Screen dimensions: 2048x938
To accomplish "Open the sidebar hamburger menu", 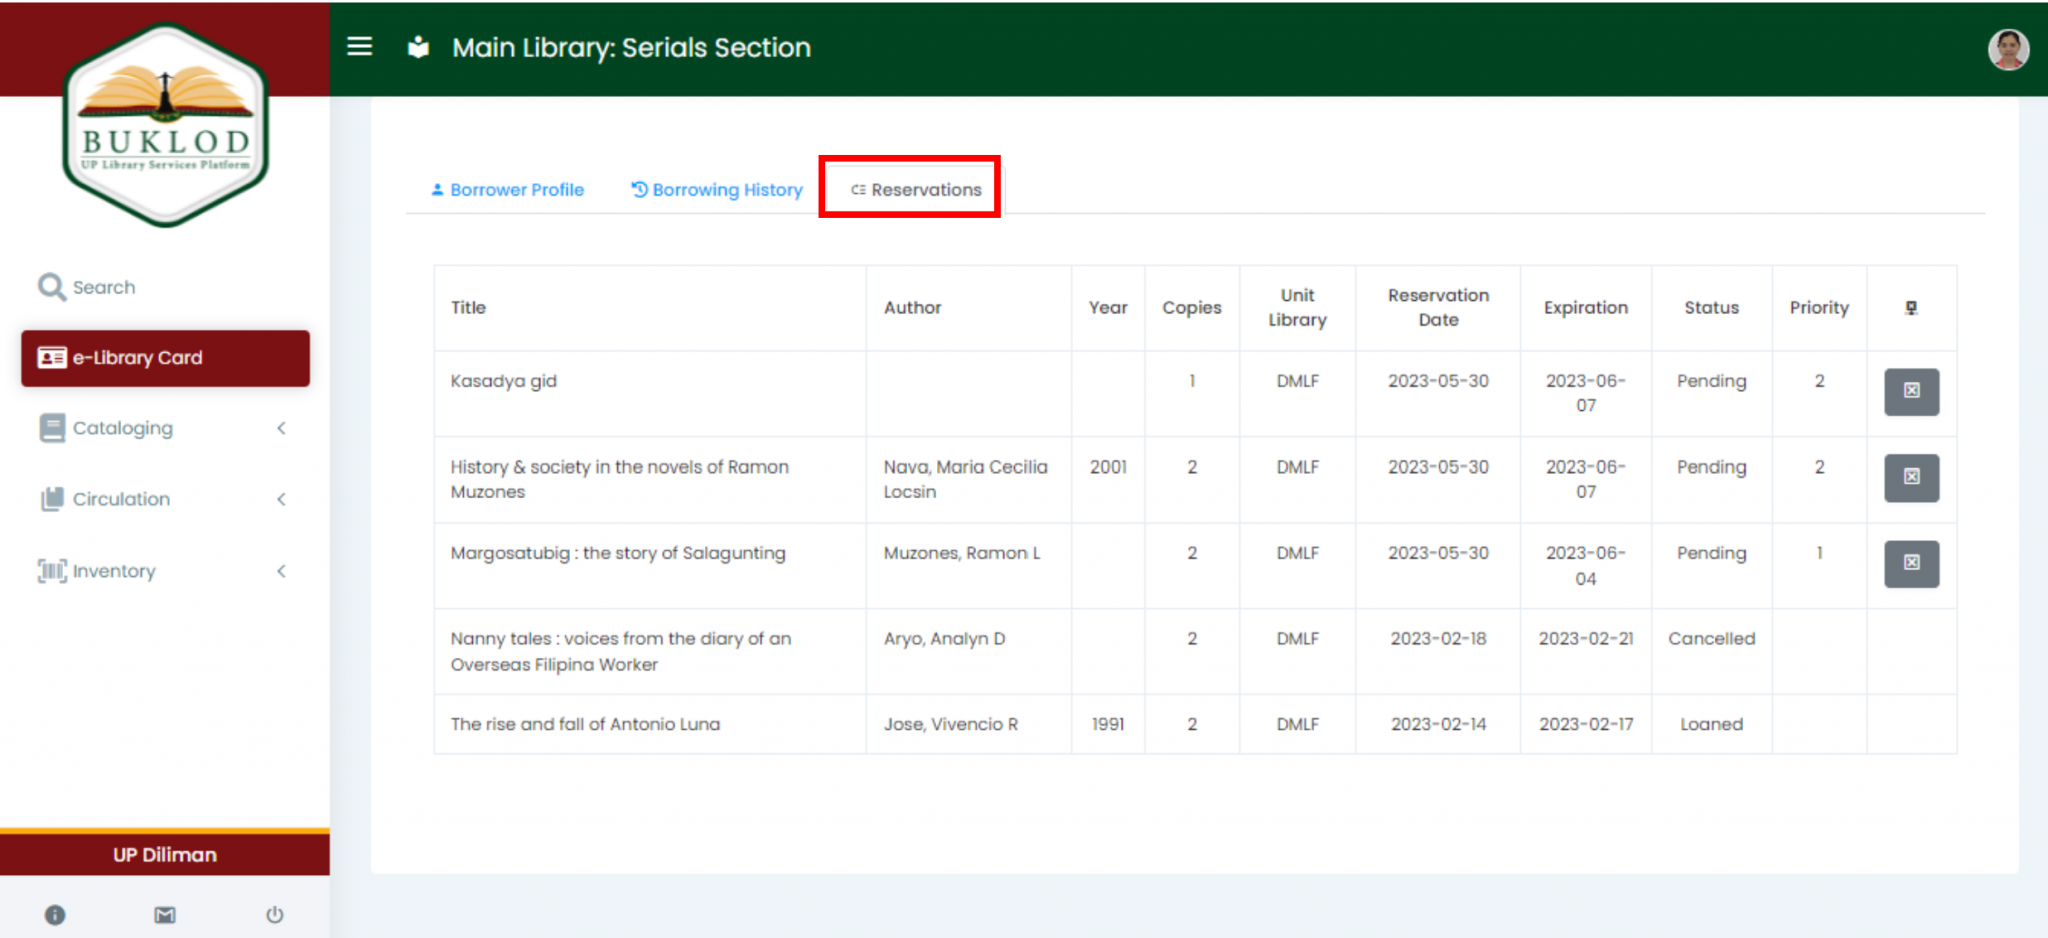I will coord(359,47).
